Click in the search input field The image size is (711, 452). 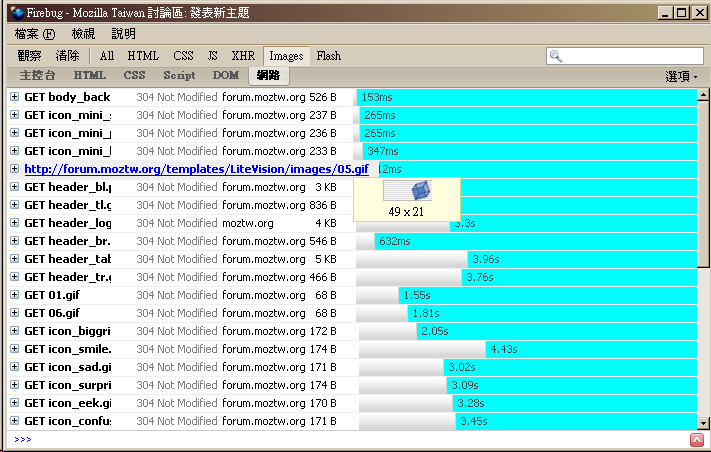coord(630,56)
